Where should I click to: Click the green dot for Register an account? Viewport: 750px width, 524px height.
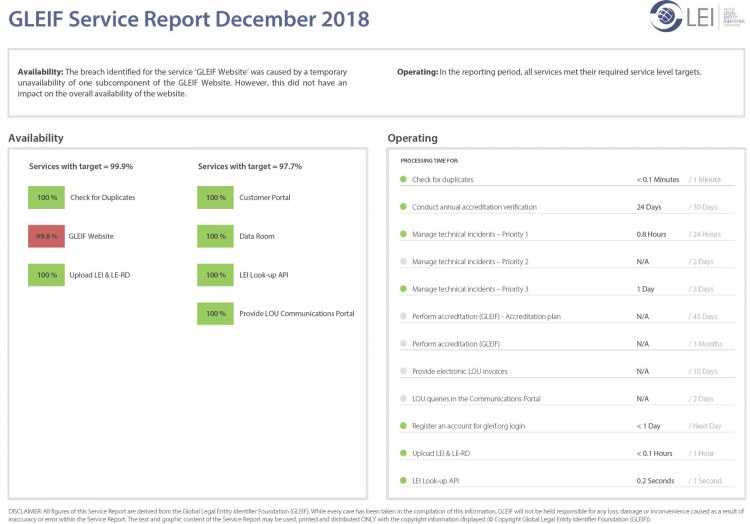(x=403, y=426)
